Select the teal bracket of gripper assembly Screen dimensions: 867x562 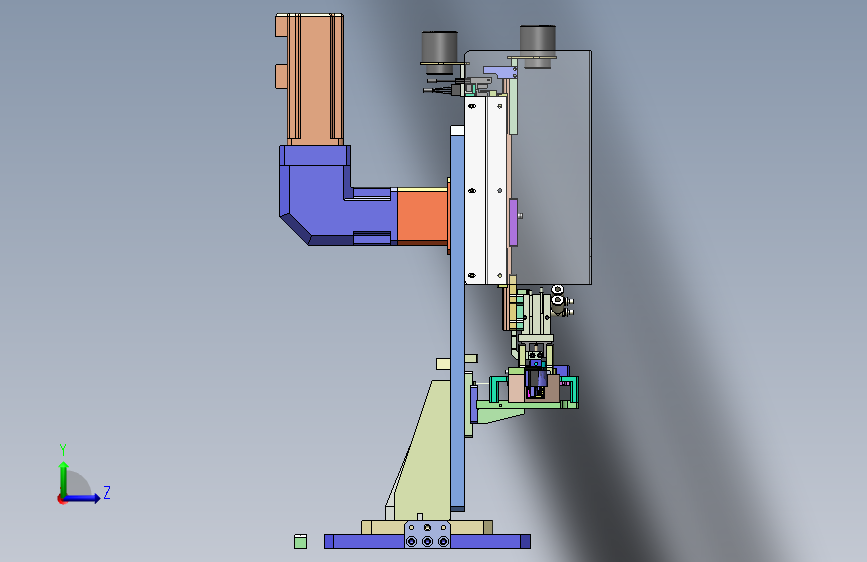click(x=497, y=389)
